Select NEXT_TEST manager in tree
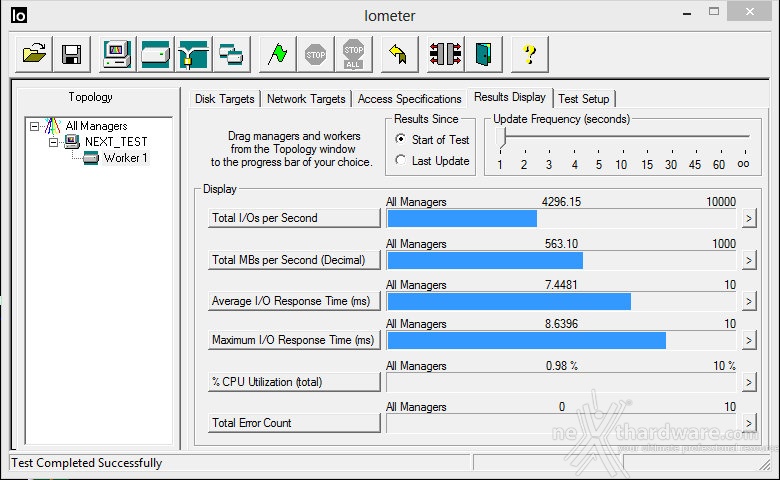 (116, 142)
